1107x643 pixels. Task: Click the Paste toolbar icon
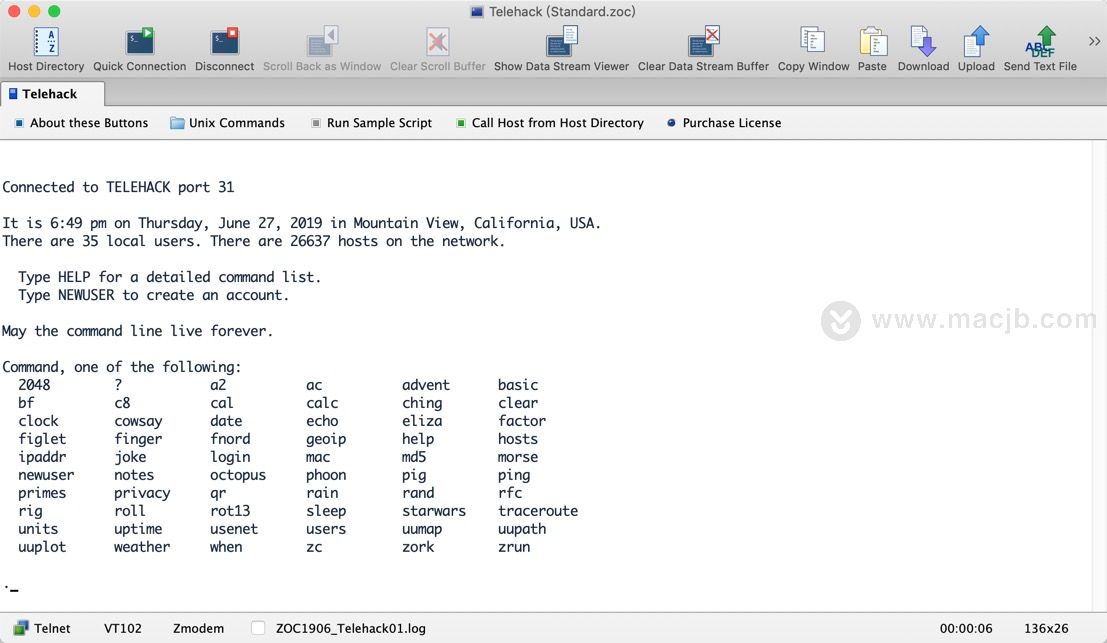coord(873,42)
